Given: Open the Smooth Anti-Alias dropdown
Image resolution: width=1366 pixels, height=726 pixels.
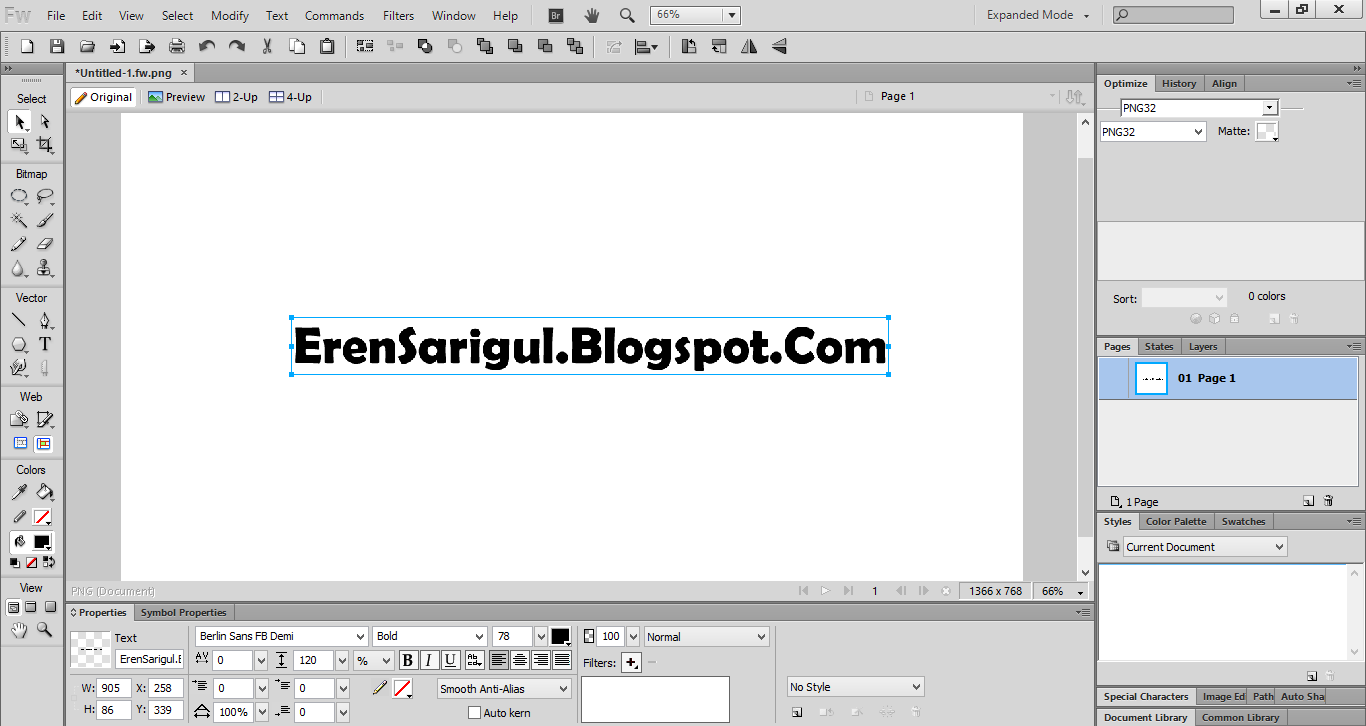Looking at the screenshot, I should click(x=504, y=689).
